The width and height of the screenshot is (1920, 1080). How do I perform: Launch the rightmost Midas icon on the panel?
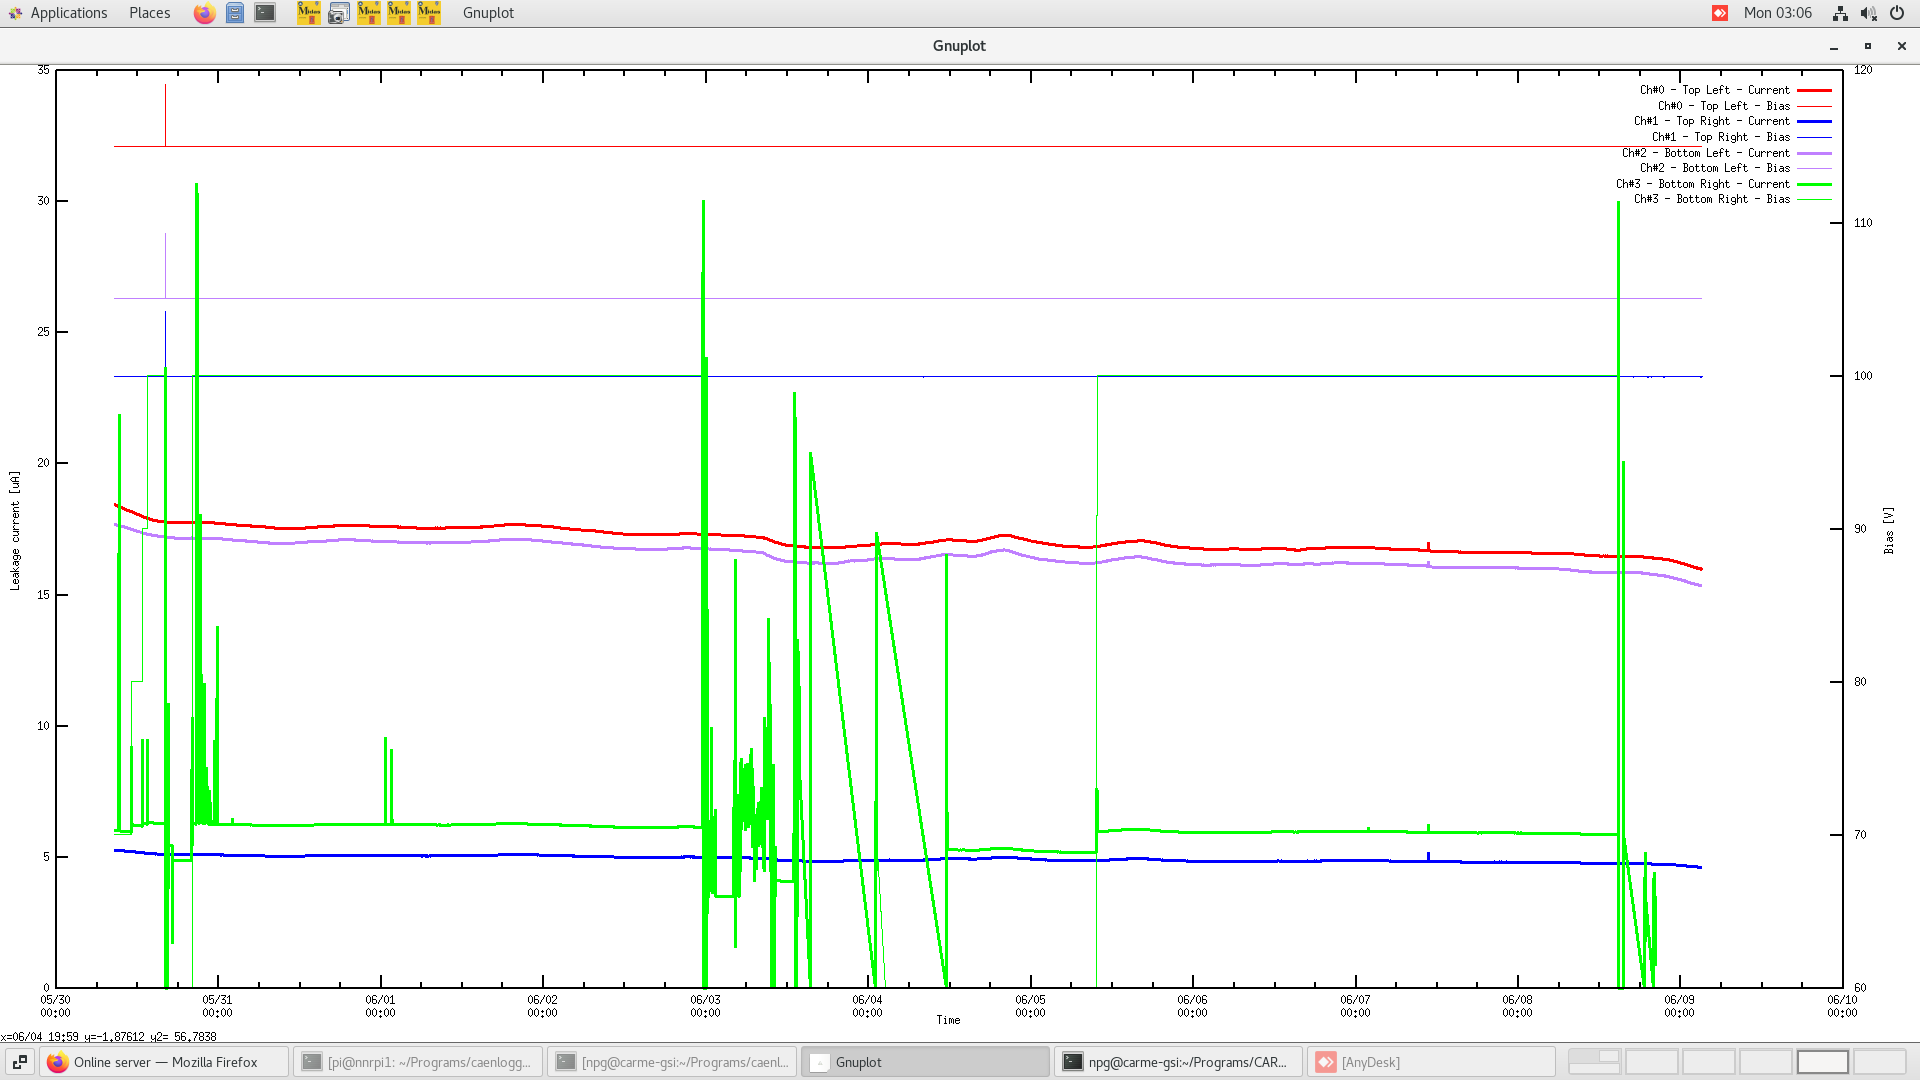pyautogui.click(x=428, y=13)
